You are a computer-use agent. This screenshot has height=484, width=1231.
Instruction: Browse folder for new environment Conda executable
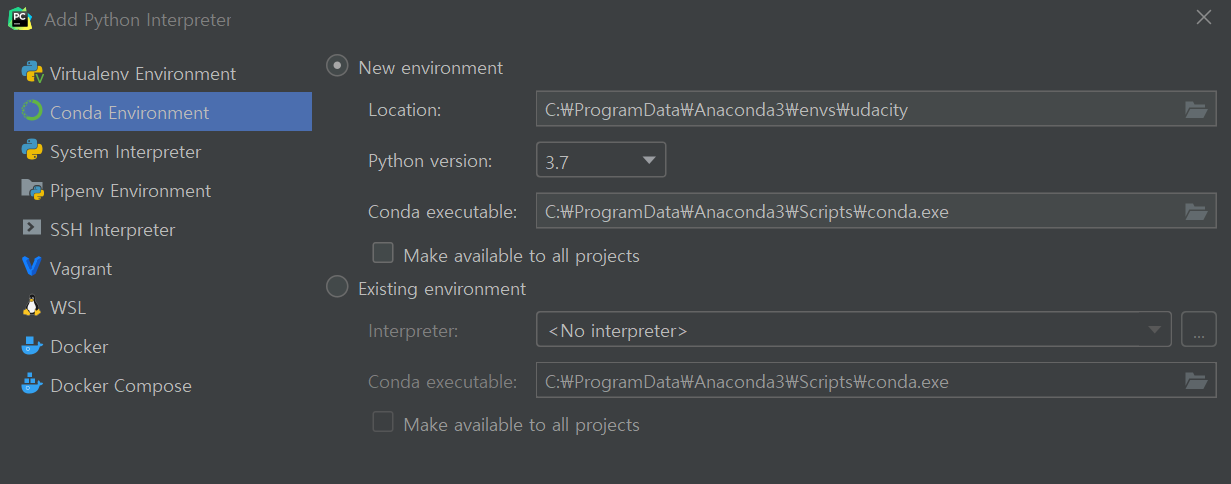(1196, 212)
